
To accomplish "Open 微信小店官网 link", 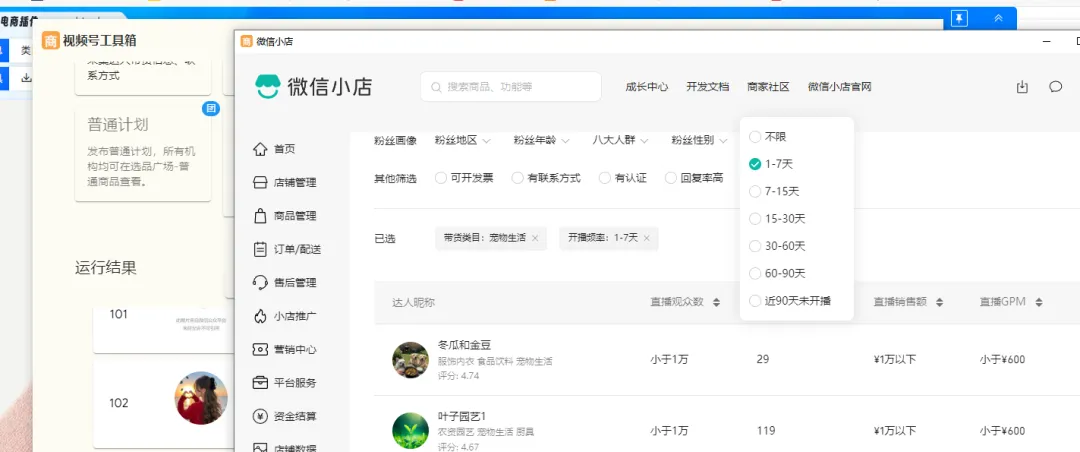I will (x=840, y=87).
